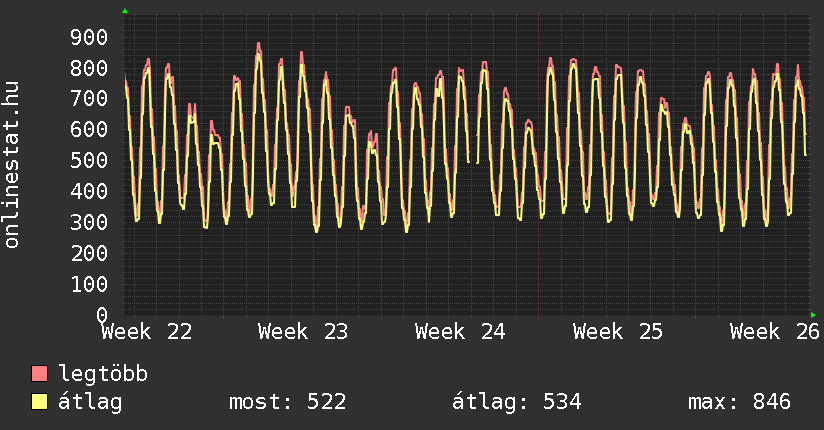Viewport: 824px width, 430px height.
Task: Click the 700 y-axis tick label
Action: point(89,99)
